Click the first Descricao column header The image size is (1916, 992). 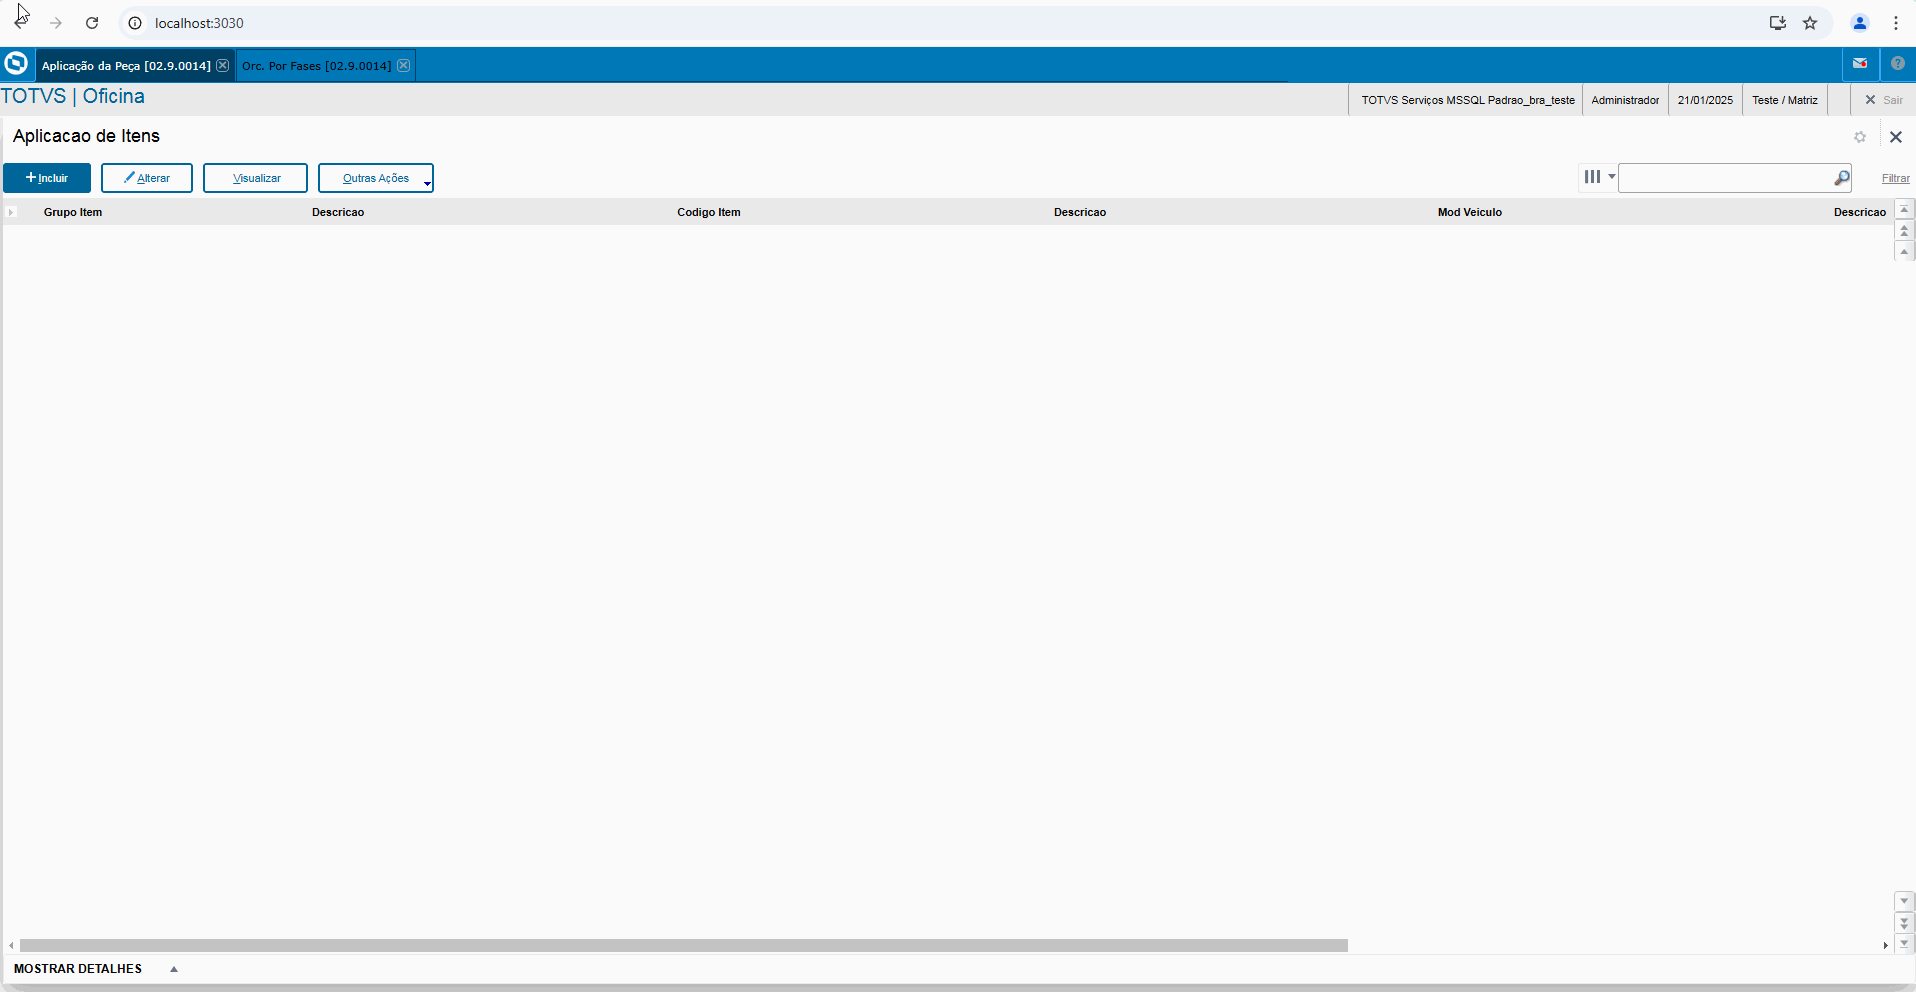click(x=338, y=212)
